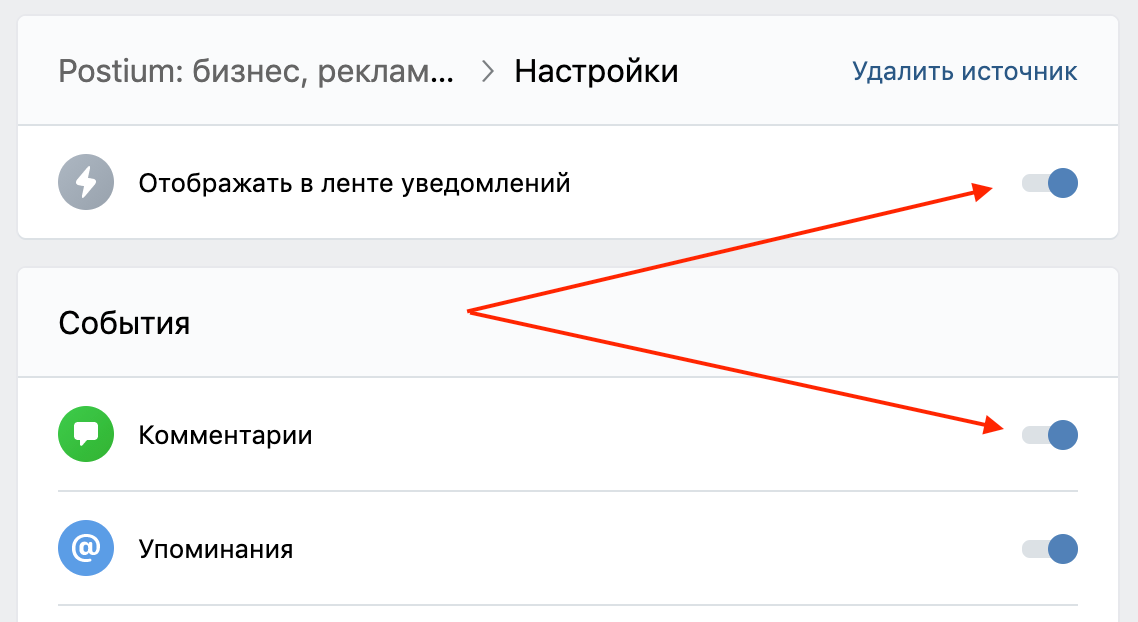
Task: Turn off 'Отображать в ленте уведомлений' switch
Action: point(1049,183)
